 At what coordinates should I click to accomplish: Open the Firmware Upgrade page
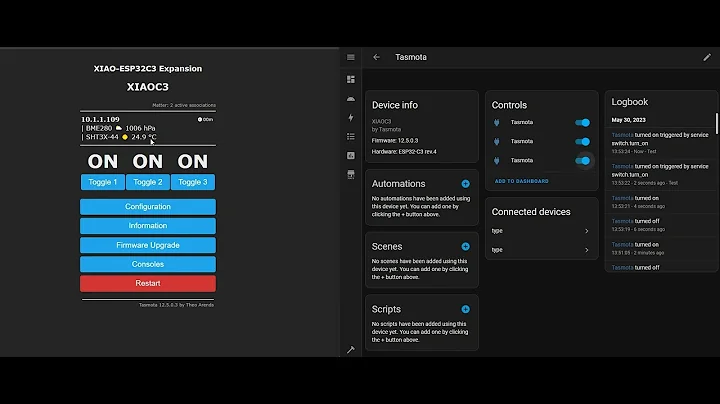click(147, 245)
